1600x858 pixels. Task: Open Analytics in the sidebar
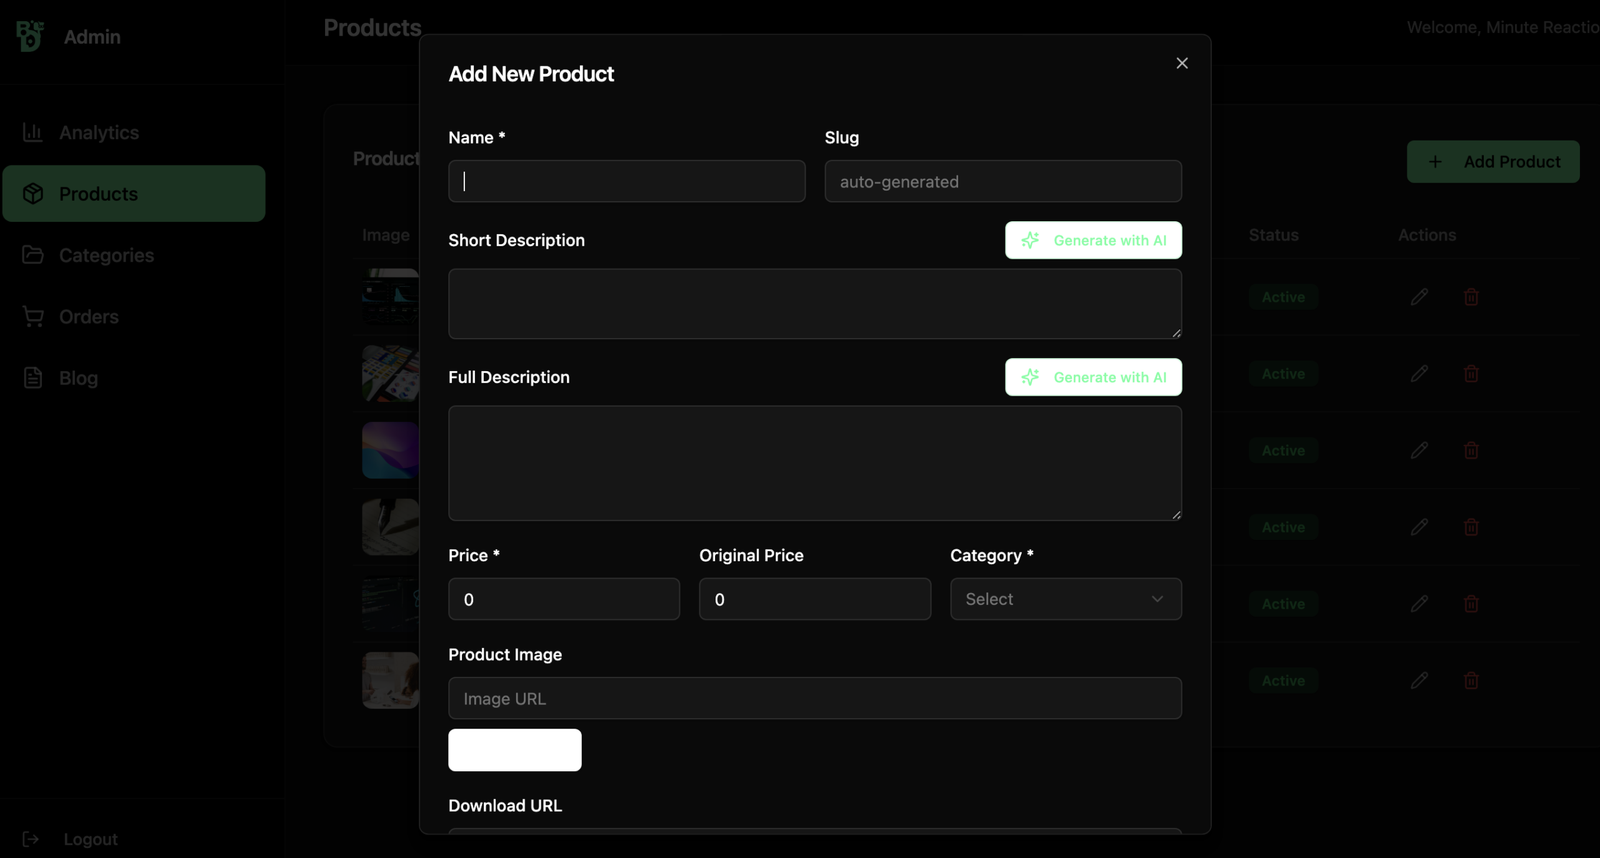pos(98,133)
